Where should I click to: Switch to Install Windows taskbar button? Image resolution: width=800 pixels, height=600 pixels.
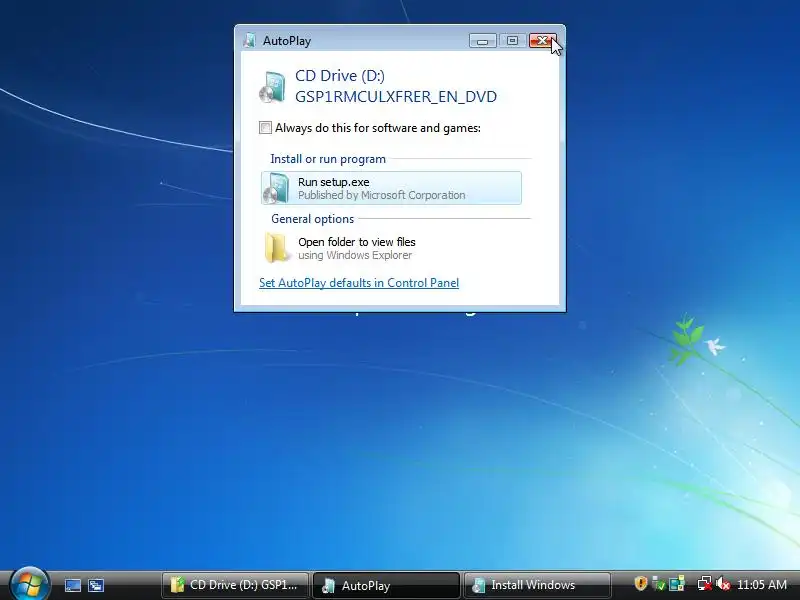[537, 585]
